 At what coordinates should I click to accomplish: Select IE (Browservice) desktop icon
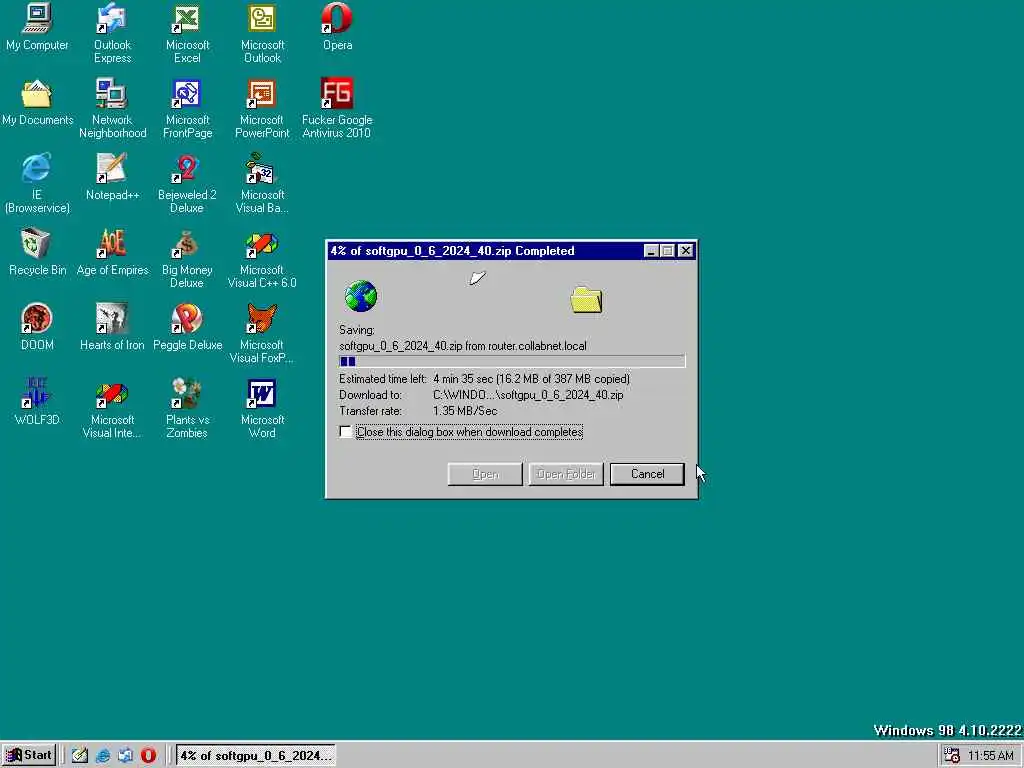(x=37, y=183)
